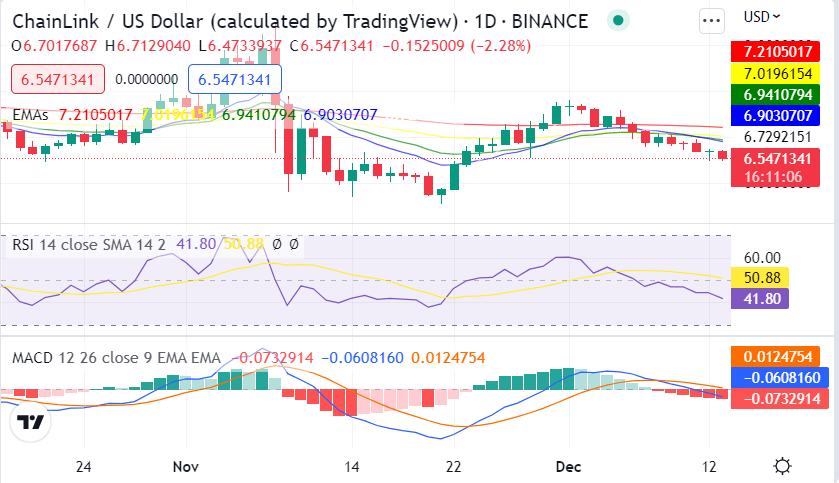Select the RSI 14 close SMA 14 2 legend
The width and height of the screenshot is (839, 483).
[x=89, y=244]
